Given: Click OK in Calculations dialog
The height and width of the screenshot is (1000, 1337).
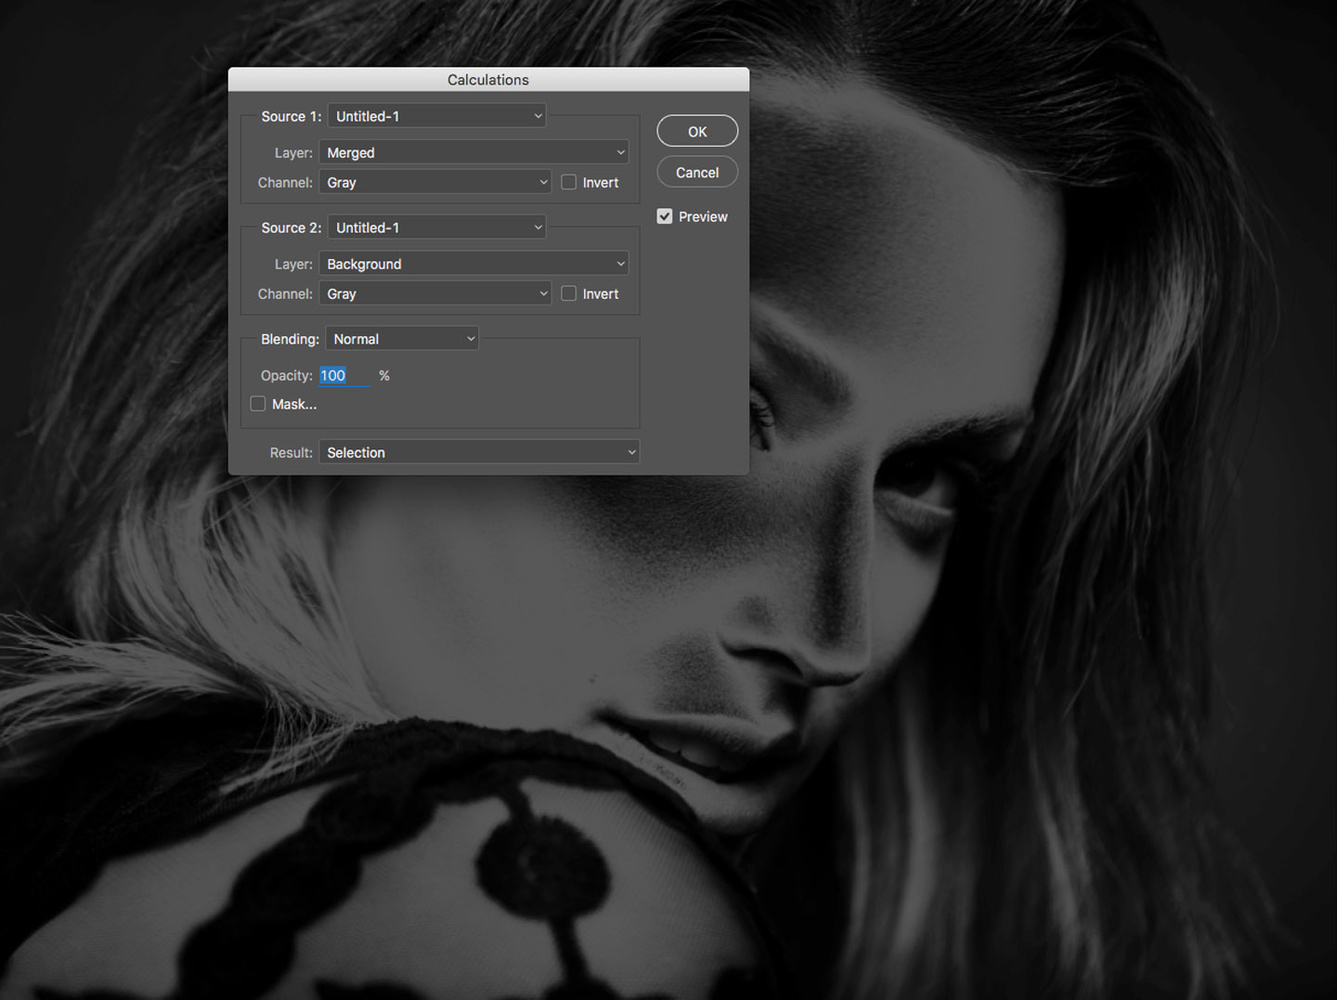Looking at the screenshot, I should pyautogui.click(x=697, y=131).
